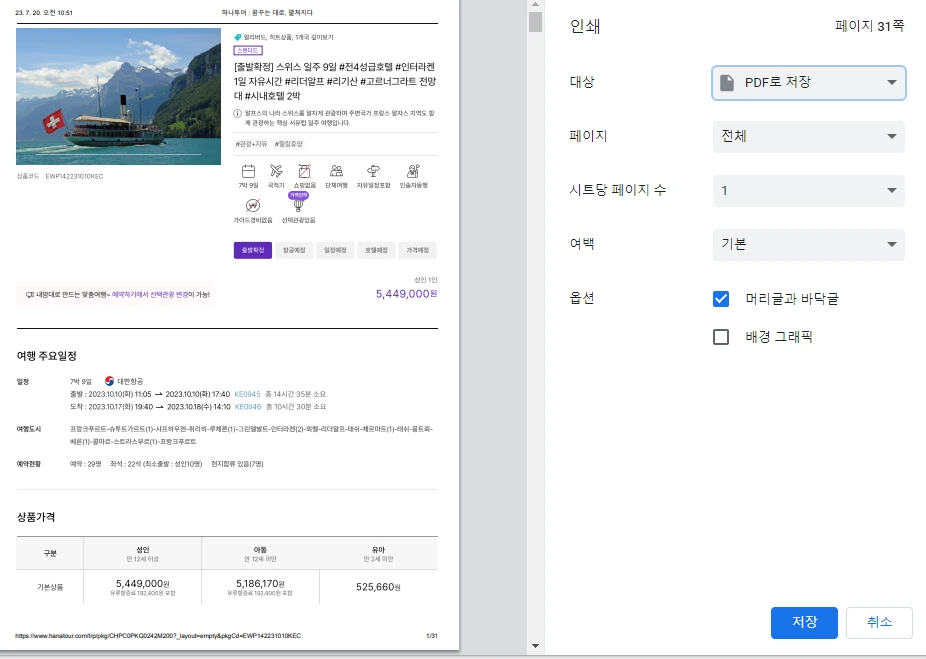
Task: Click the PDF document icon in the destination field
Action: pyautogui.click(x=727, y=83)
